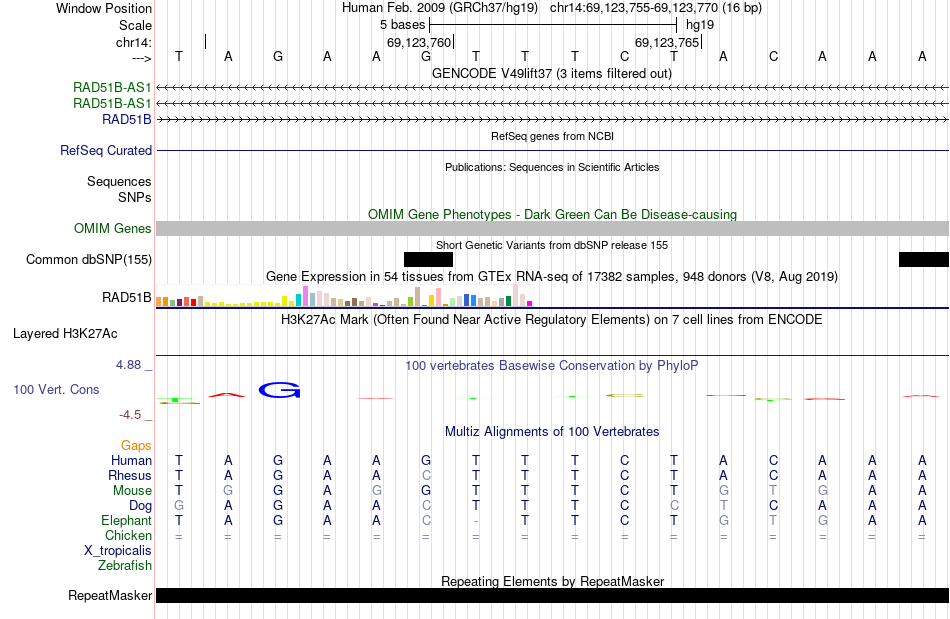The width and height of the screenshot is (950, 619).
Task: Open the RefSeq Curated track label
Action: (106, 150)
